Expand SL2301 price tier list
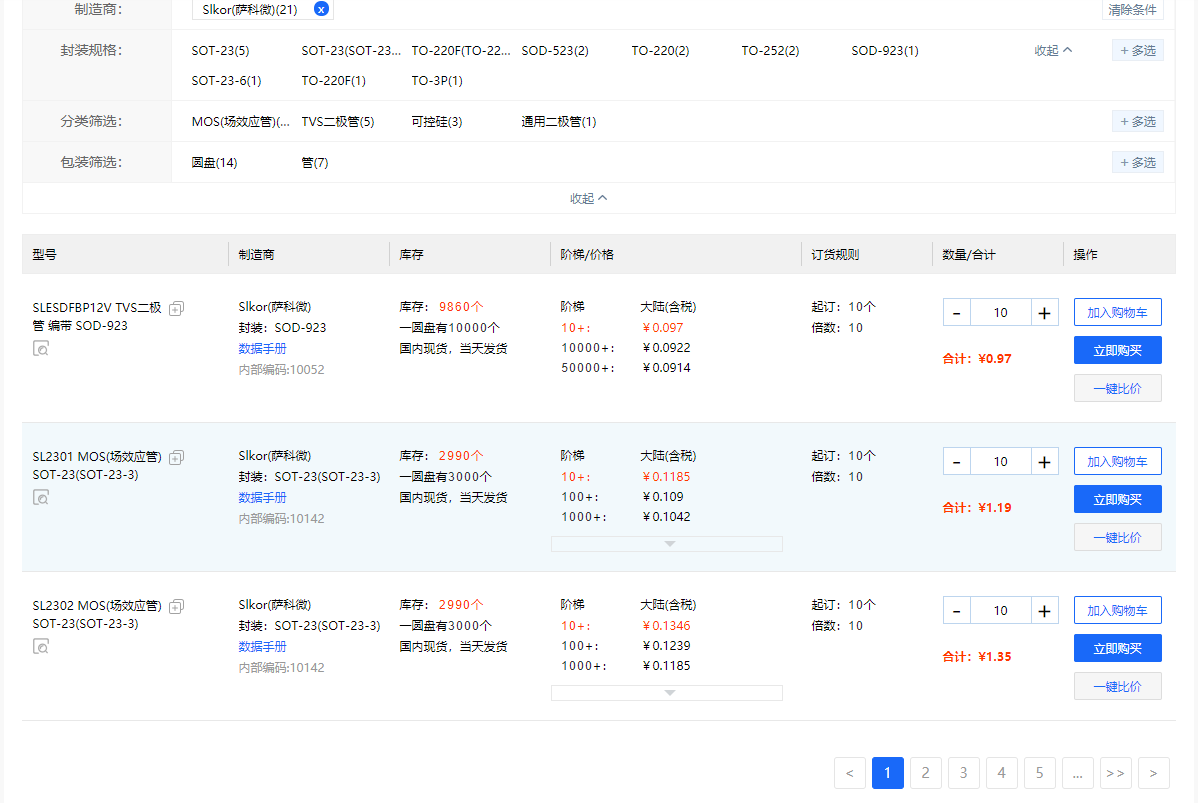The width and height of the screenshot is (1198, 803). (667, 544)
